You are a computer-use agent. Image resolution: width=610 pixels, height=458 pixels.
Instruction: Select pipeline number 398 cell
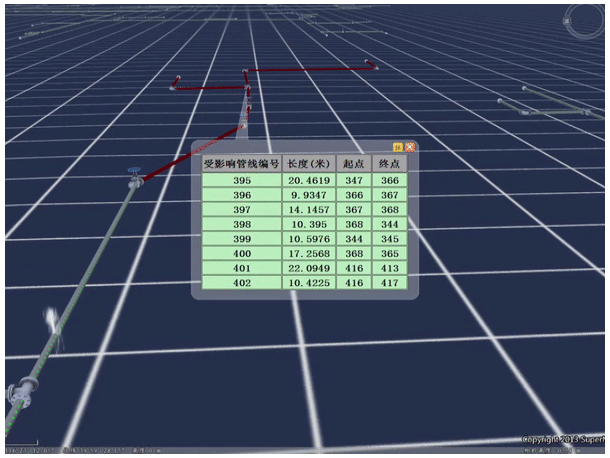pos(242,224)
